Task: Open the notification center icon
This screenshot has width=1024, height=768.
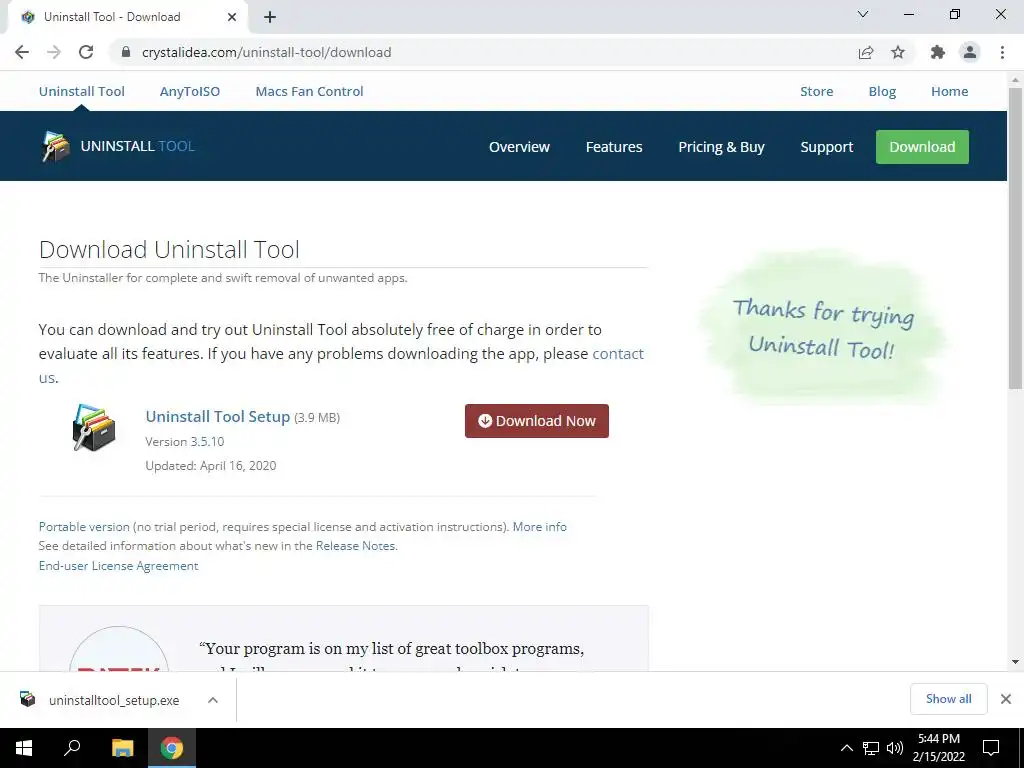Action: click(991, 748)
